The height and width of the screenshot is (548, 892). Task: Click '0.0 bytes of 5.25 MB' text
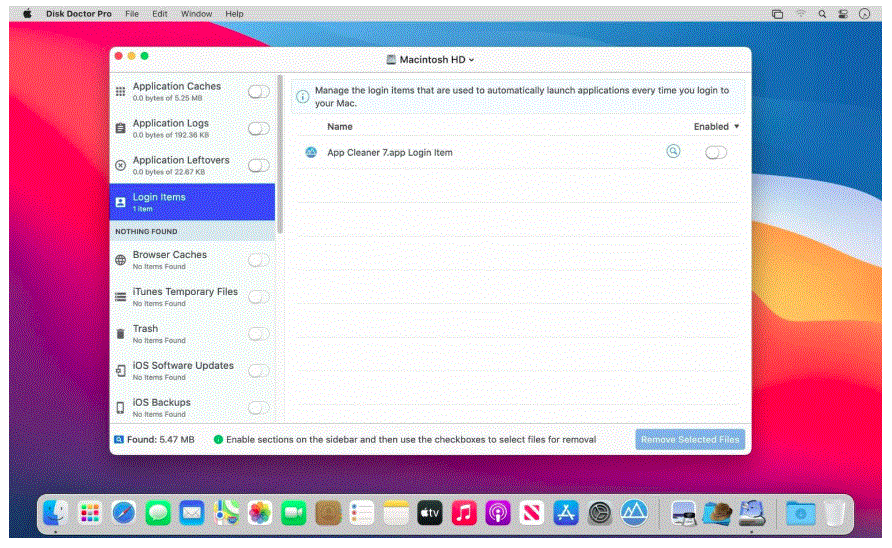[x=167, y=98]
